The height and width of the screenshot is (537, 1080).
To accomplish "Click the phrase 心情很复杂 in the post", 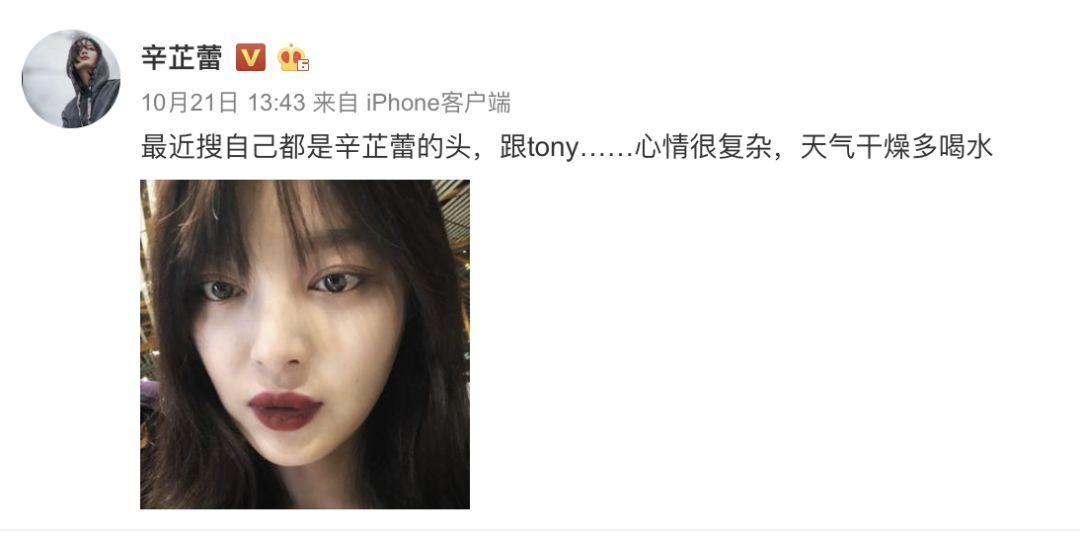I will pyautogui.click(x=701, y=147).
